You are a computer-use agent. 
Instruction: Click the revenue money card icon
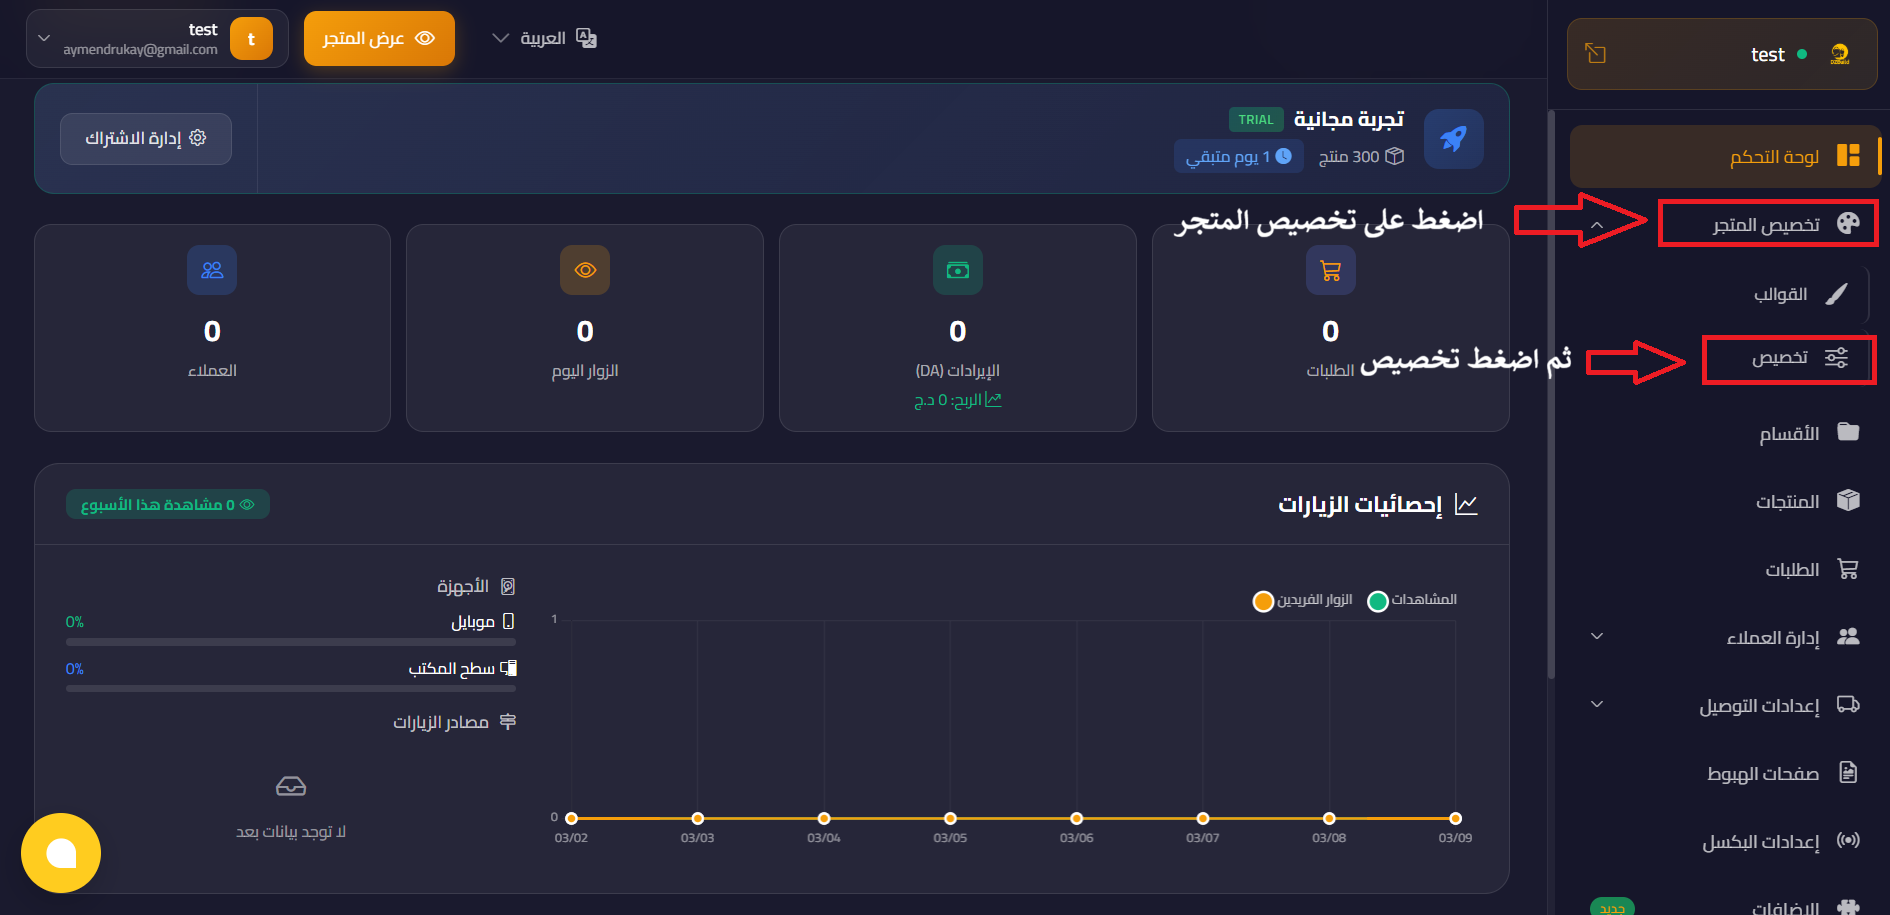[x=957, y=270]
